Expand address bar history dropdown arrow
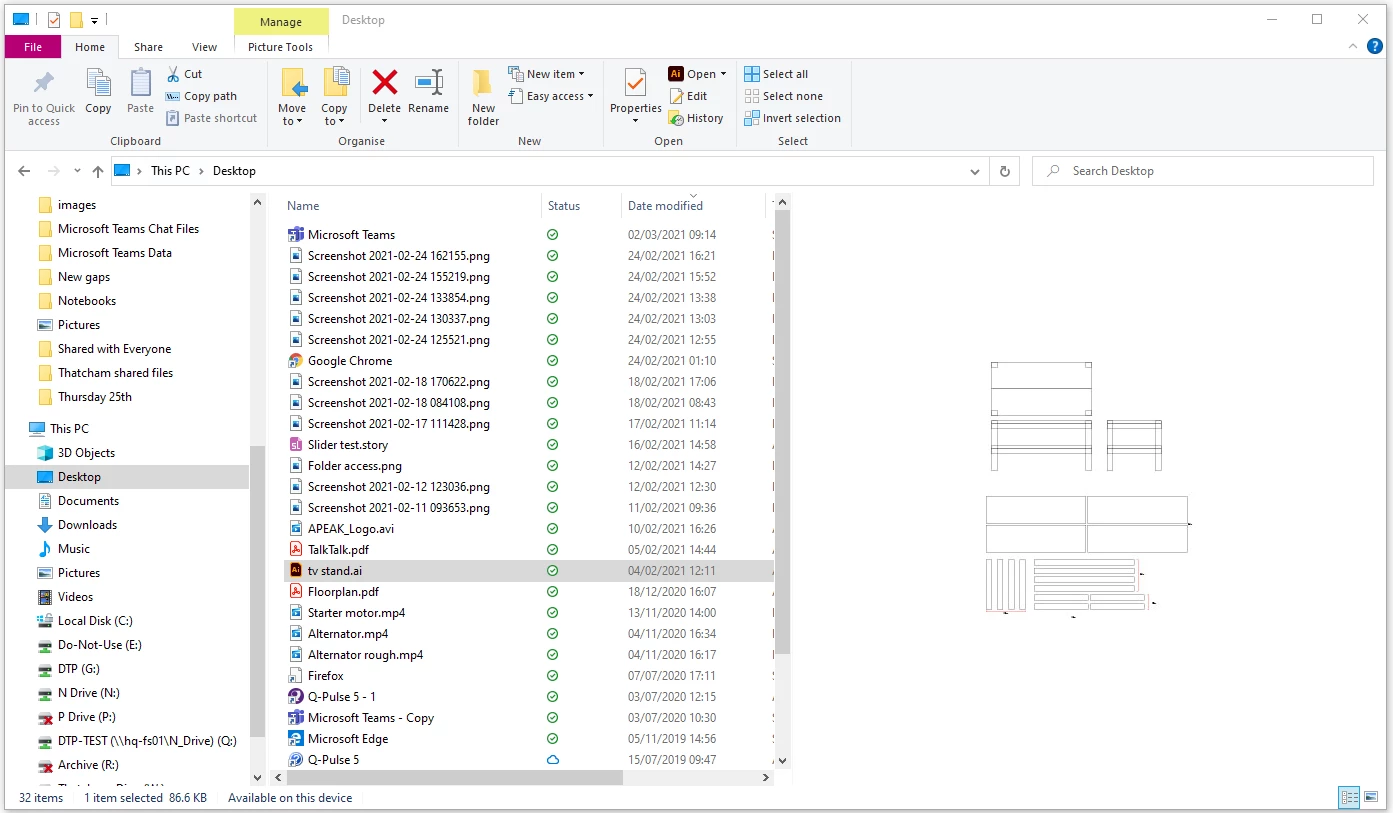 tap(976, 171)
